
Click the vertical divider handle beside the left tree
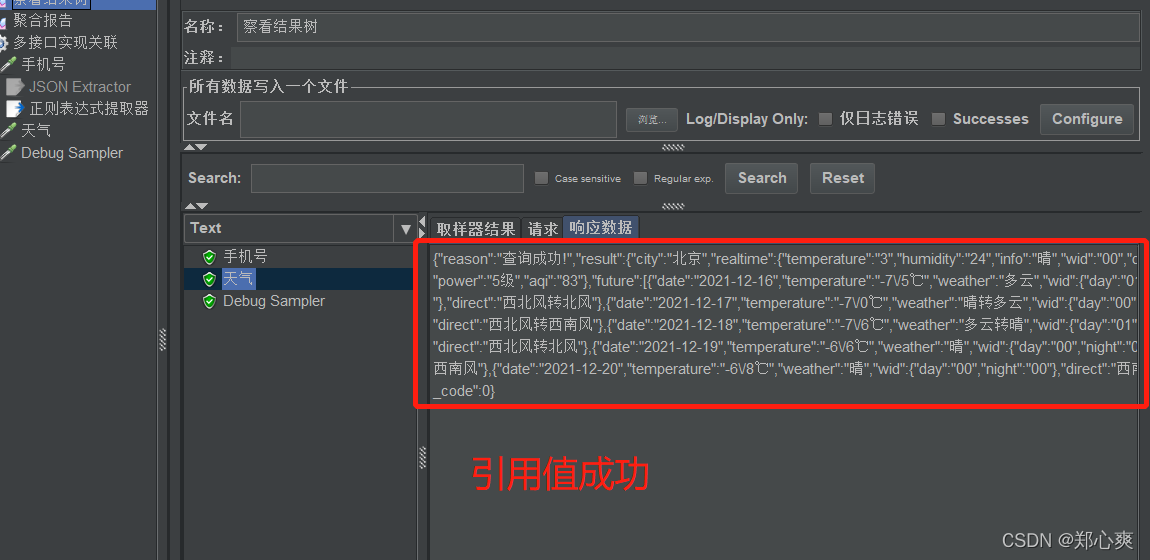[163, 339]
